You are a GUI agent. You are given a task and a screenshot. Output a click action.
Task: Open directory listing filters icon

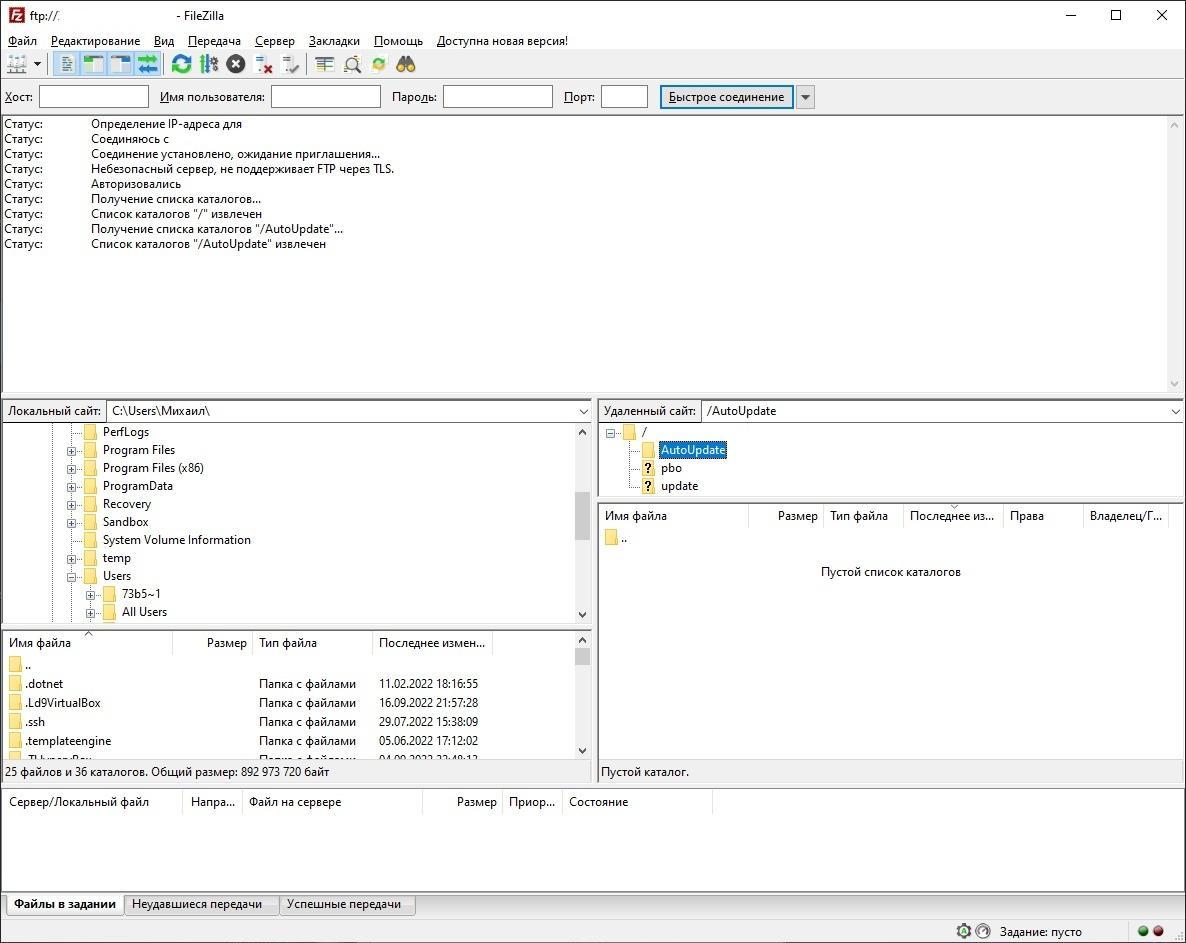tap(324, 64)
